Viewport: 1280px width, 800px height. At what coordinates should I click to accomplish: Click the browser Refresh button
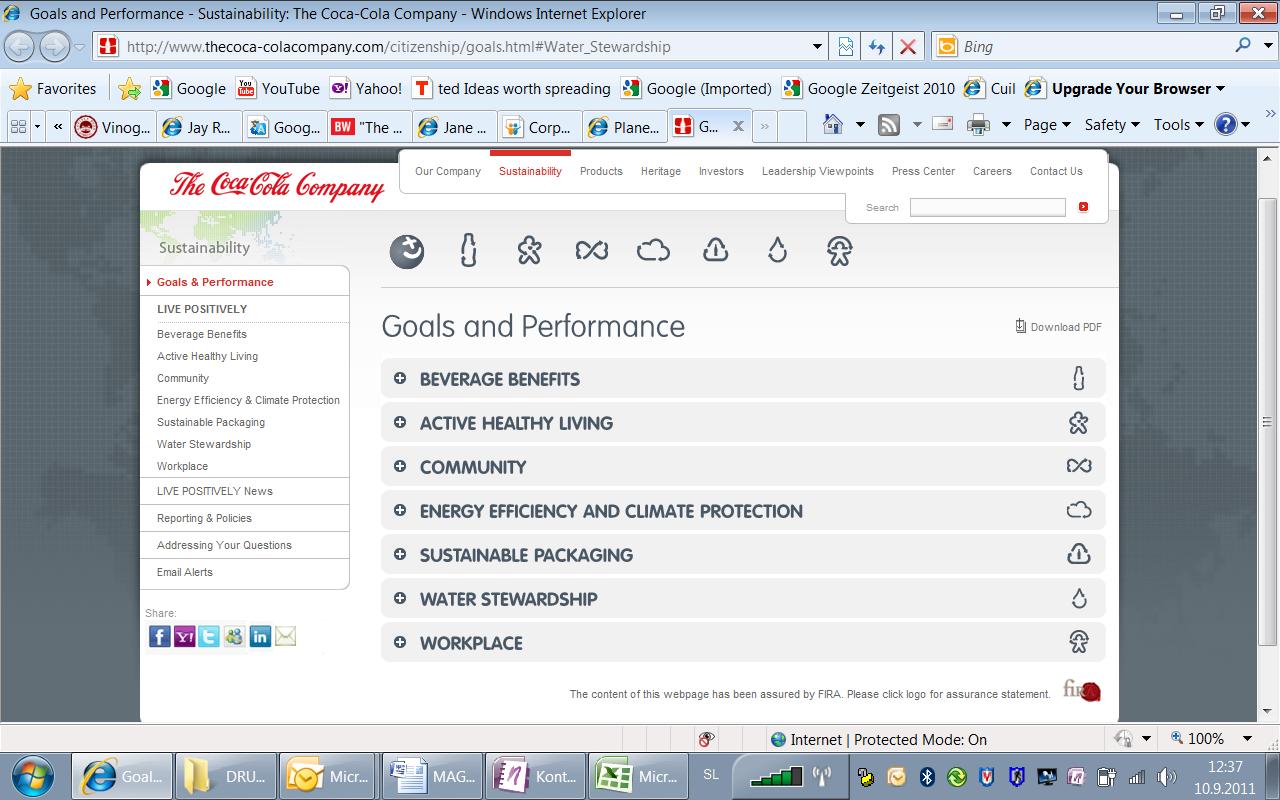pyautogui.click(x=877, y=46)
